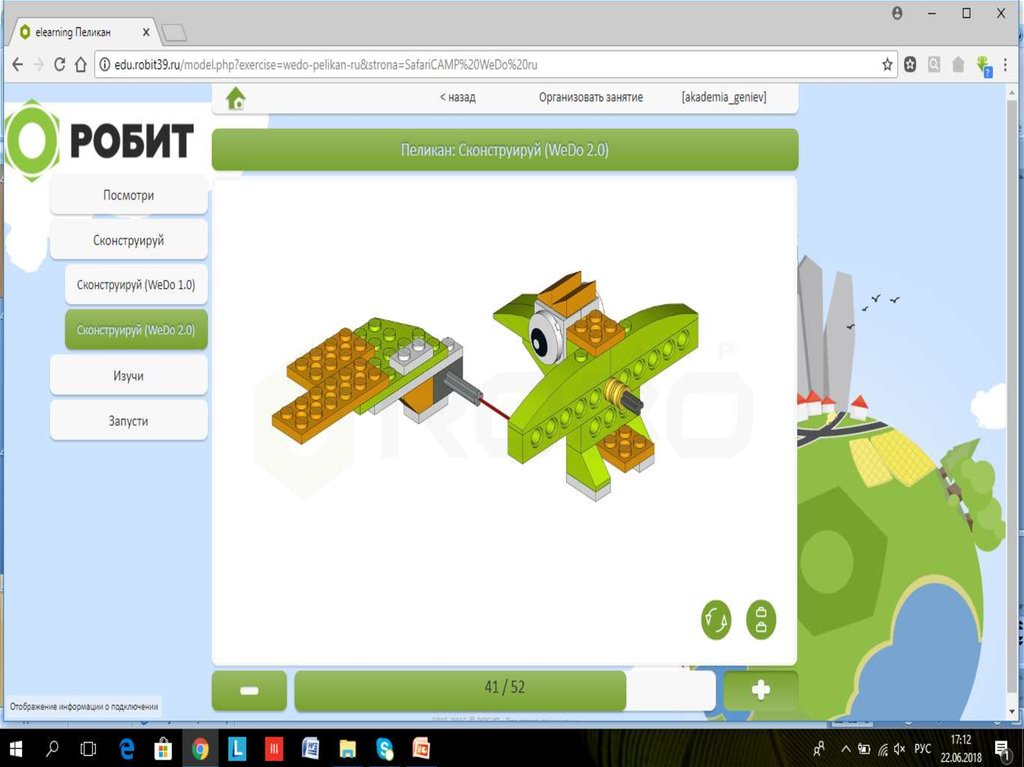Open Task View on taskbar

[x=88, y=749]
